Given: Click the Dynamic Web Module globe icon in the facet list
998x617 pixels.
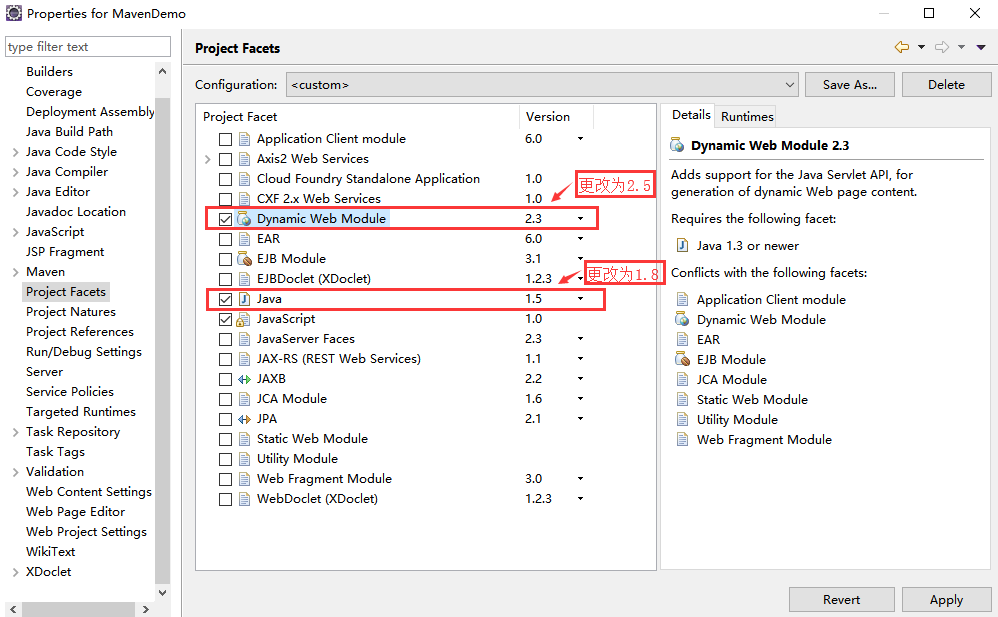Looking at the screenshot, I should point(244,219).
